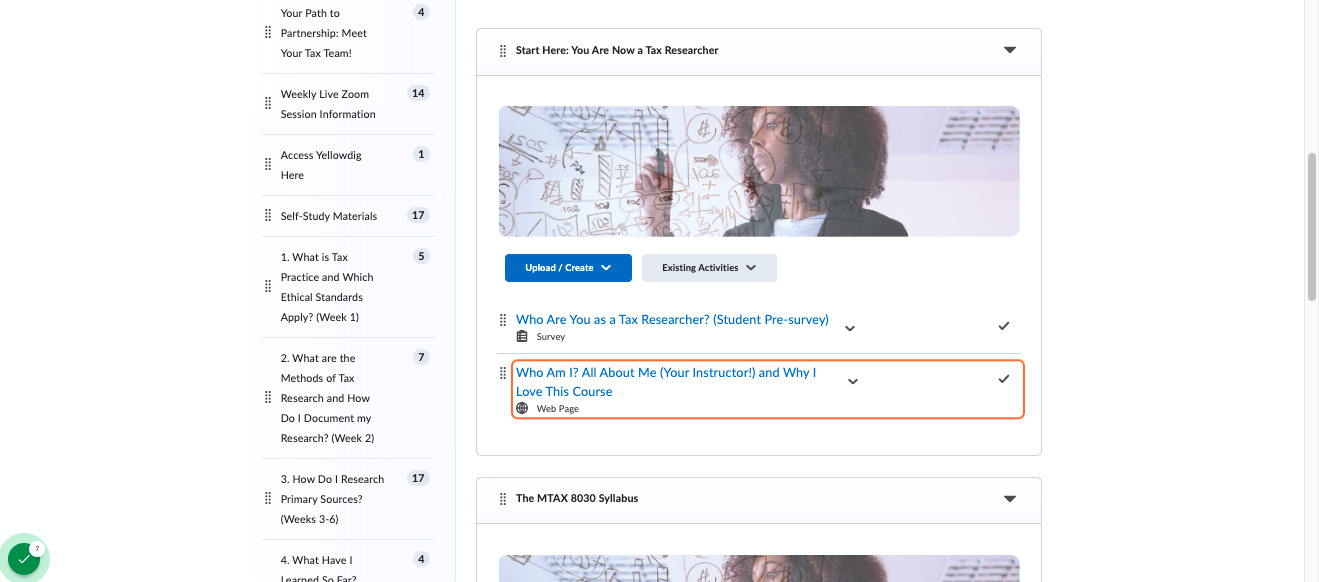Grab drag handle beside Start Here module title

(x=503, y=51)
